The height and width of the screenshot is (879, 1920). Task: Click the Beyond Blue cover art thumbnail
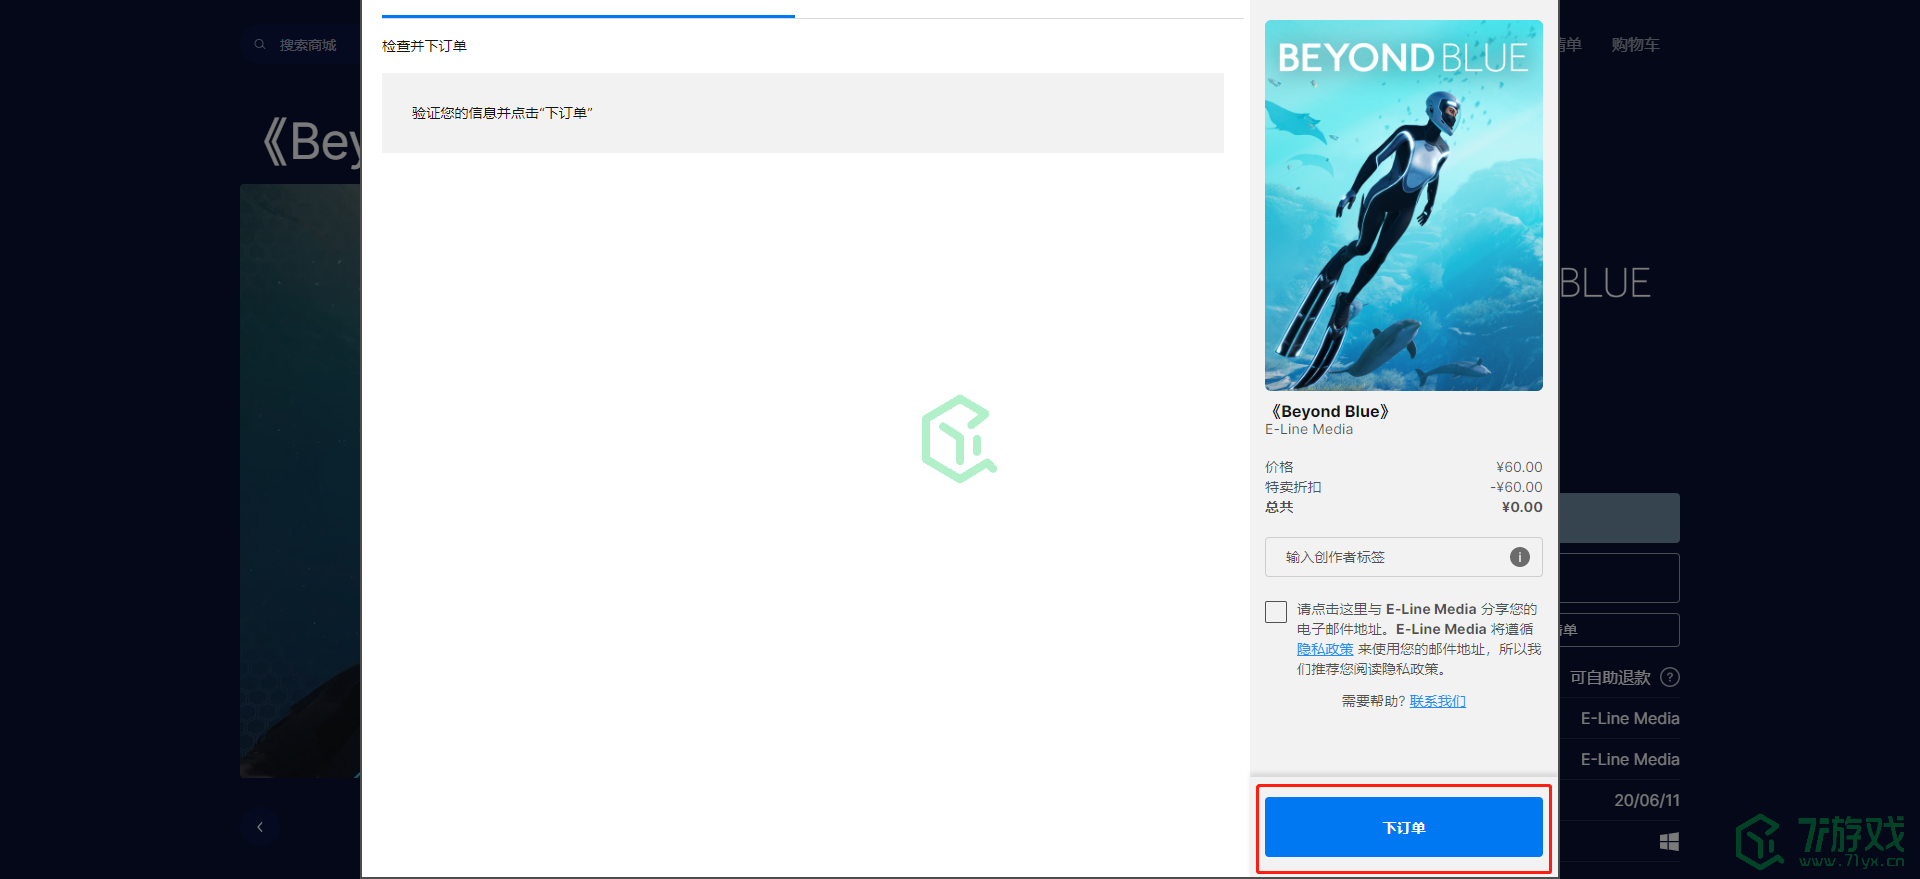tap(1403, 205)
